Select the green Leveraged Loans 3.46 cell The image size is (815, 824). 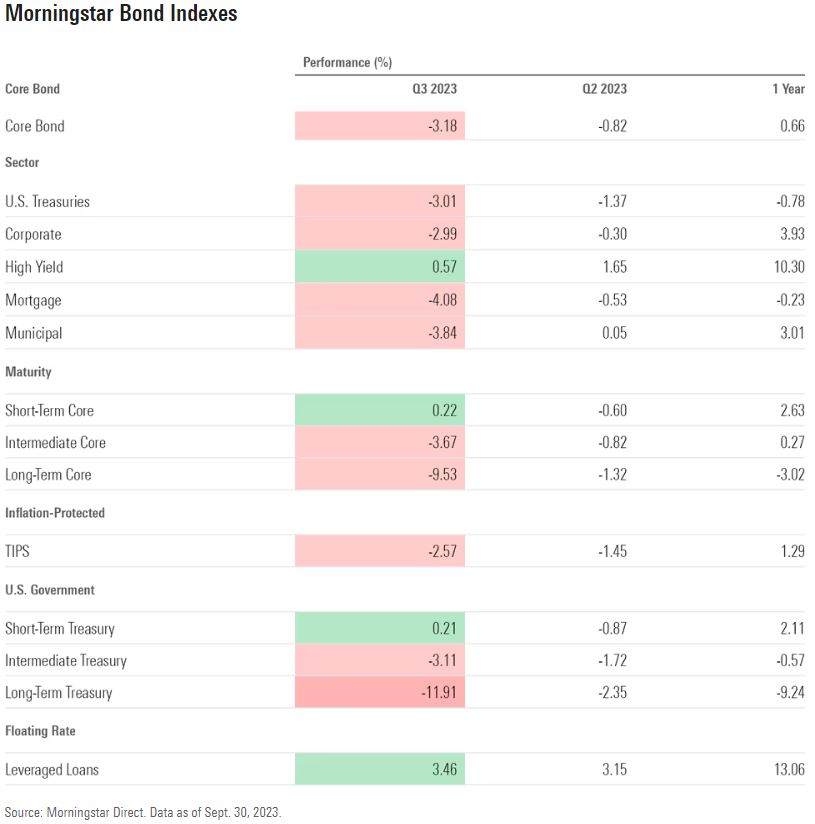380,770
